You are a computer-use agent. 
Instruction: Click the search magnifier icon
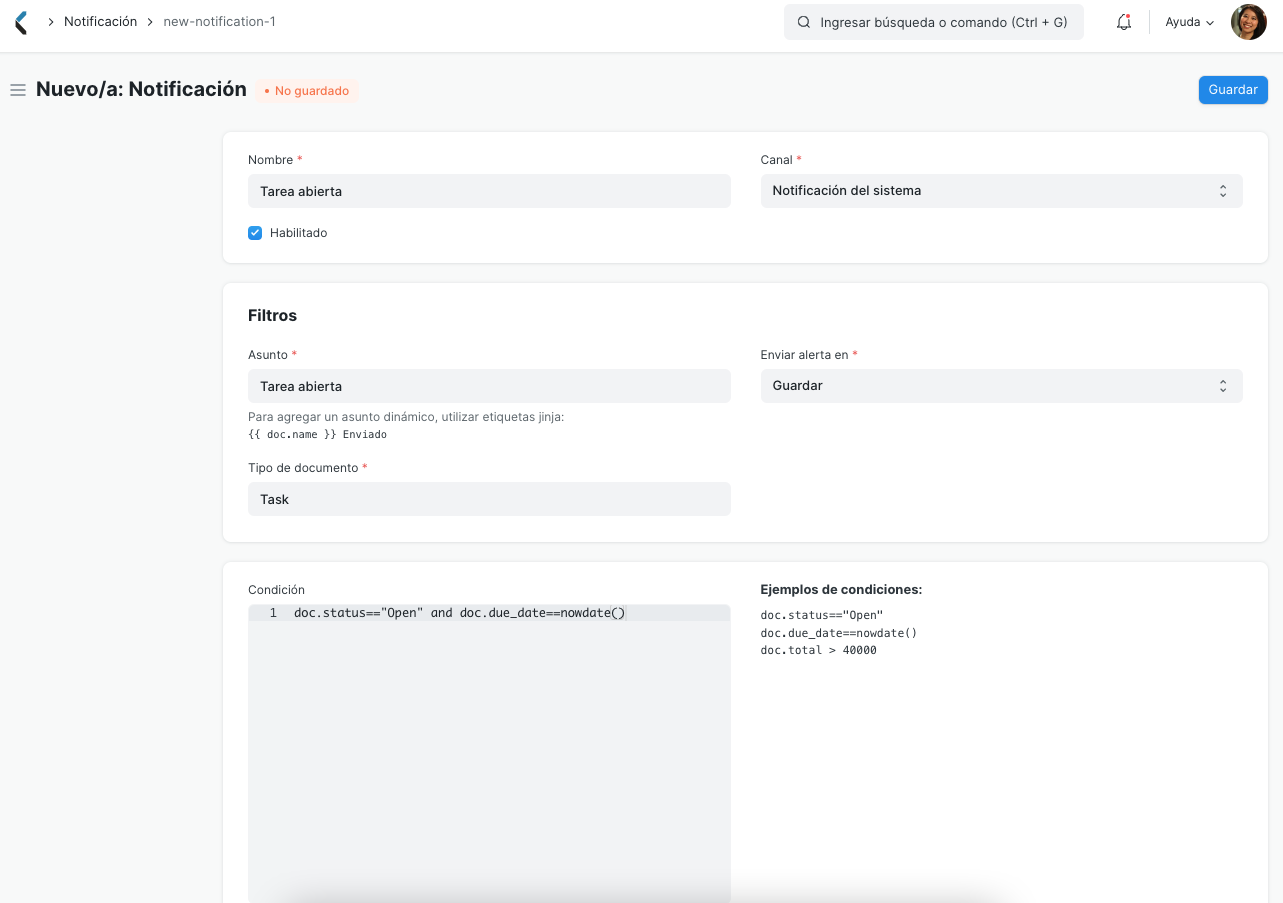point(803,22)
